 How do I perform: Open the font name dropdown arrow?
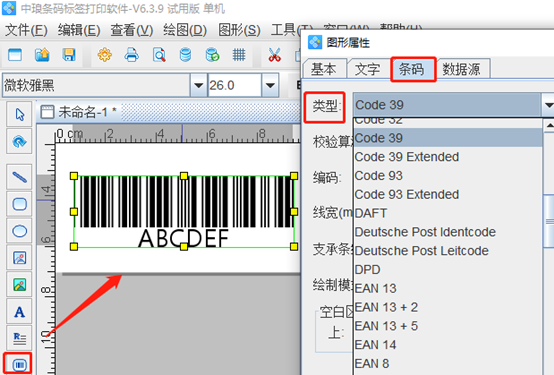(199, 85)
